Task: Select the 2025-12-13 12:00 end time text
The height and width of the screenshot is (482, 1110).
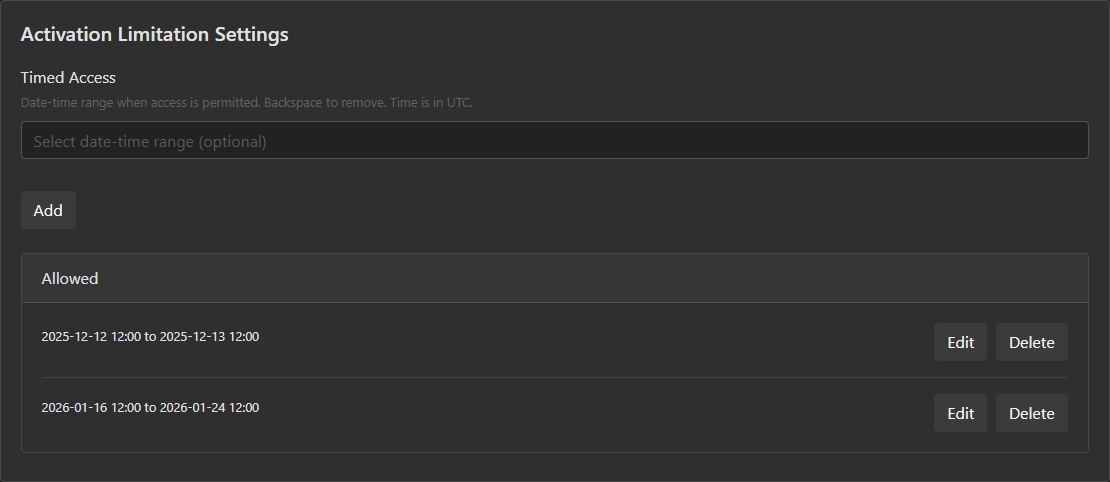Action: (x=209, y=337)
